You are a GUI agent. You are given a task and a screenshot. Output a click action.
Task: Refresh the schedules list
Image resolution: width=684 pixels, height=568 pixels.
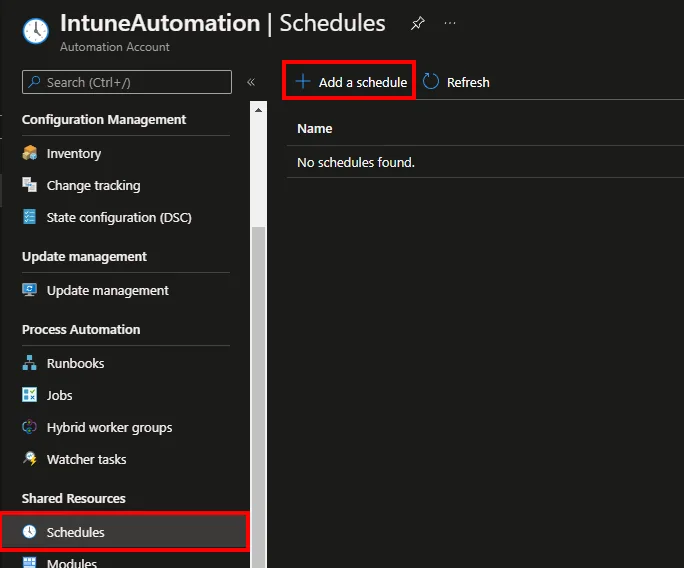456,82
